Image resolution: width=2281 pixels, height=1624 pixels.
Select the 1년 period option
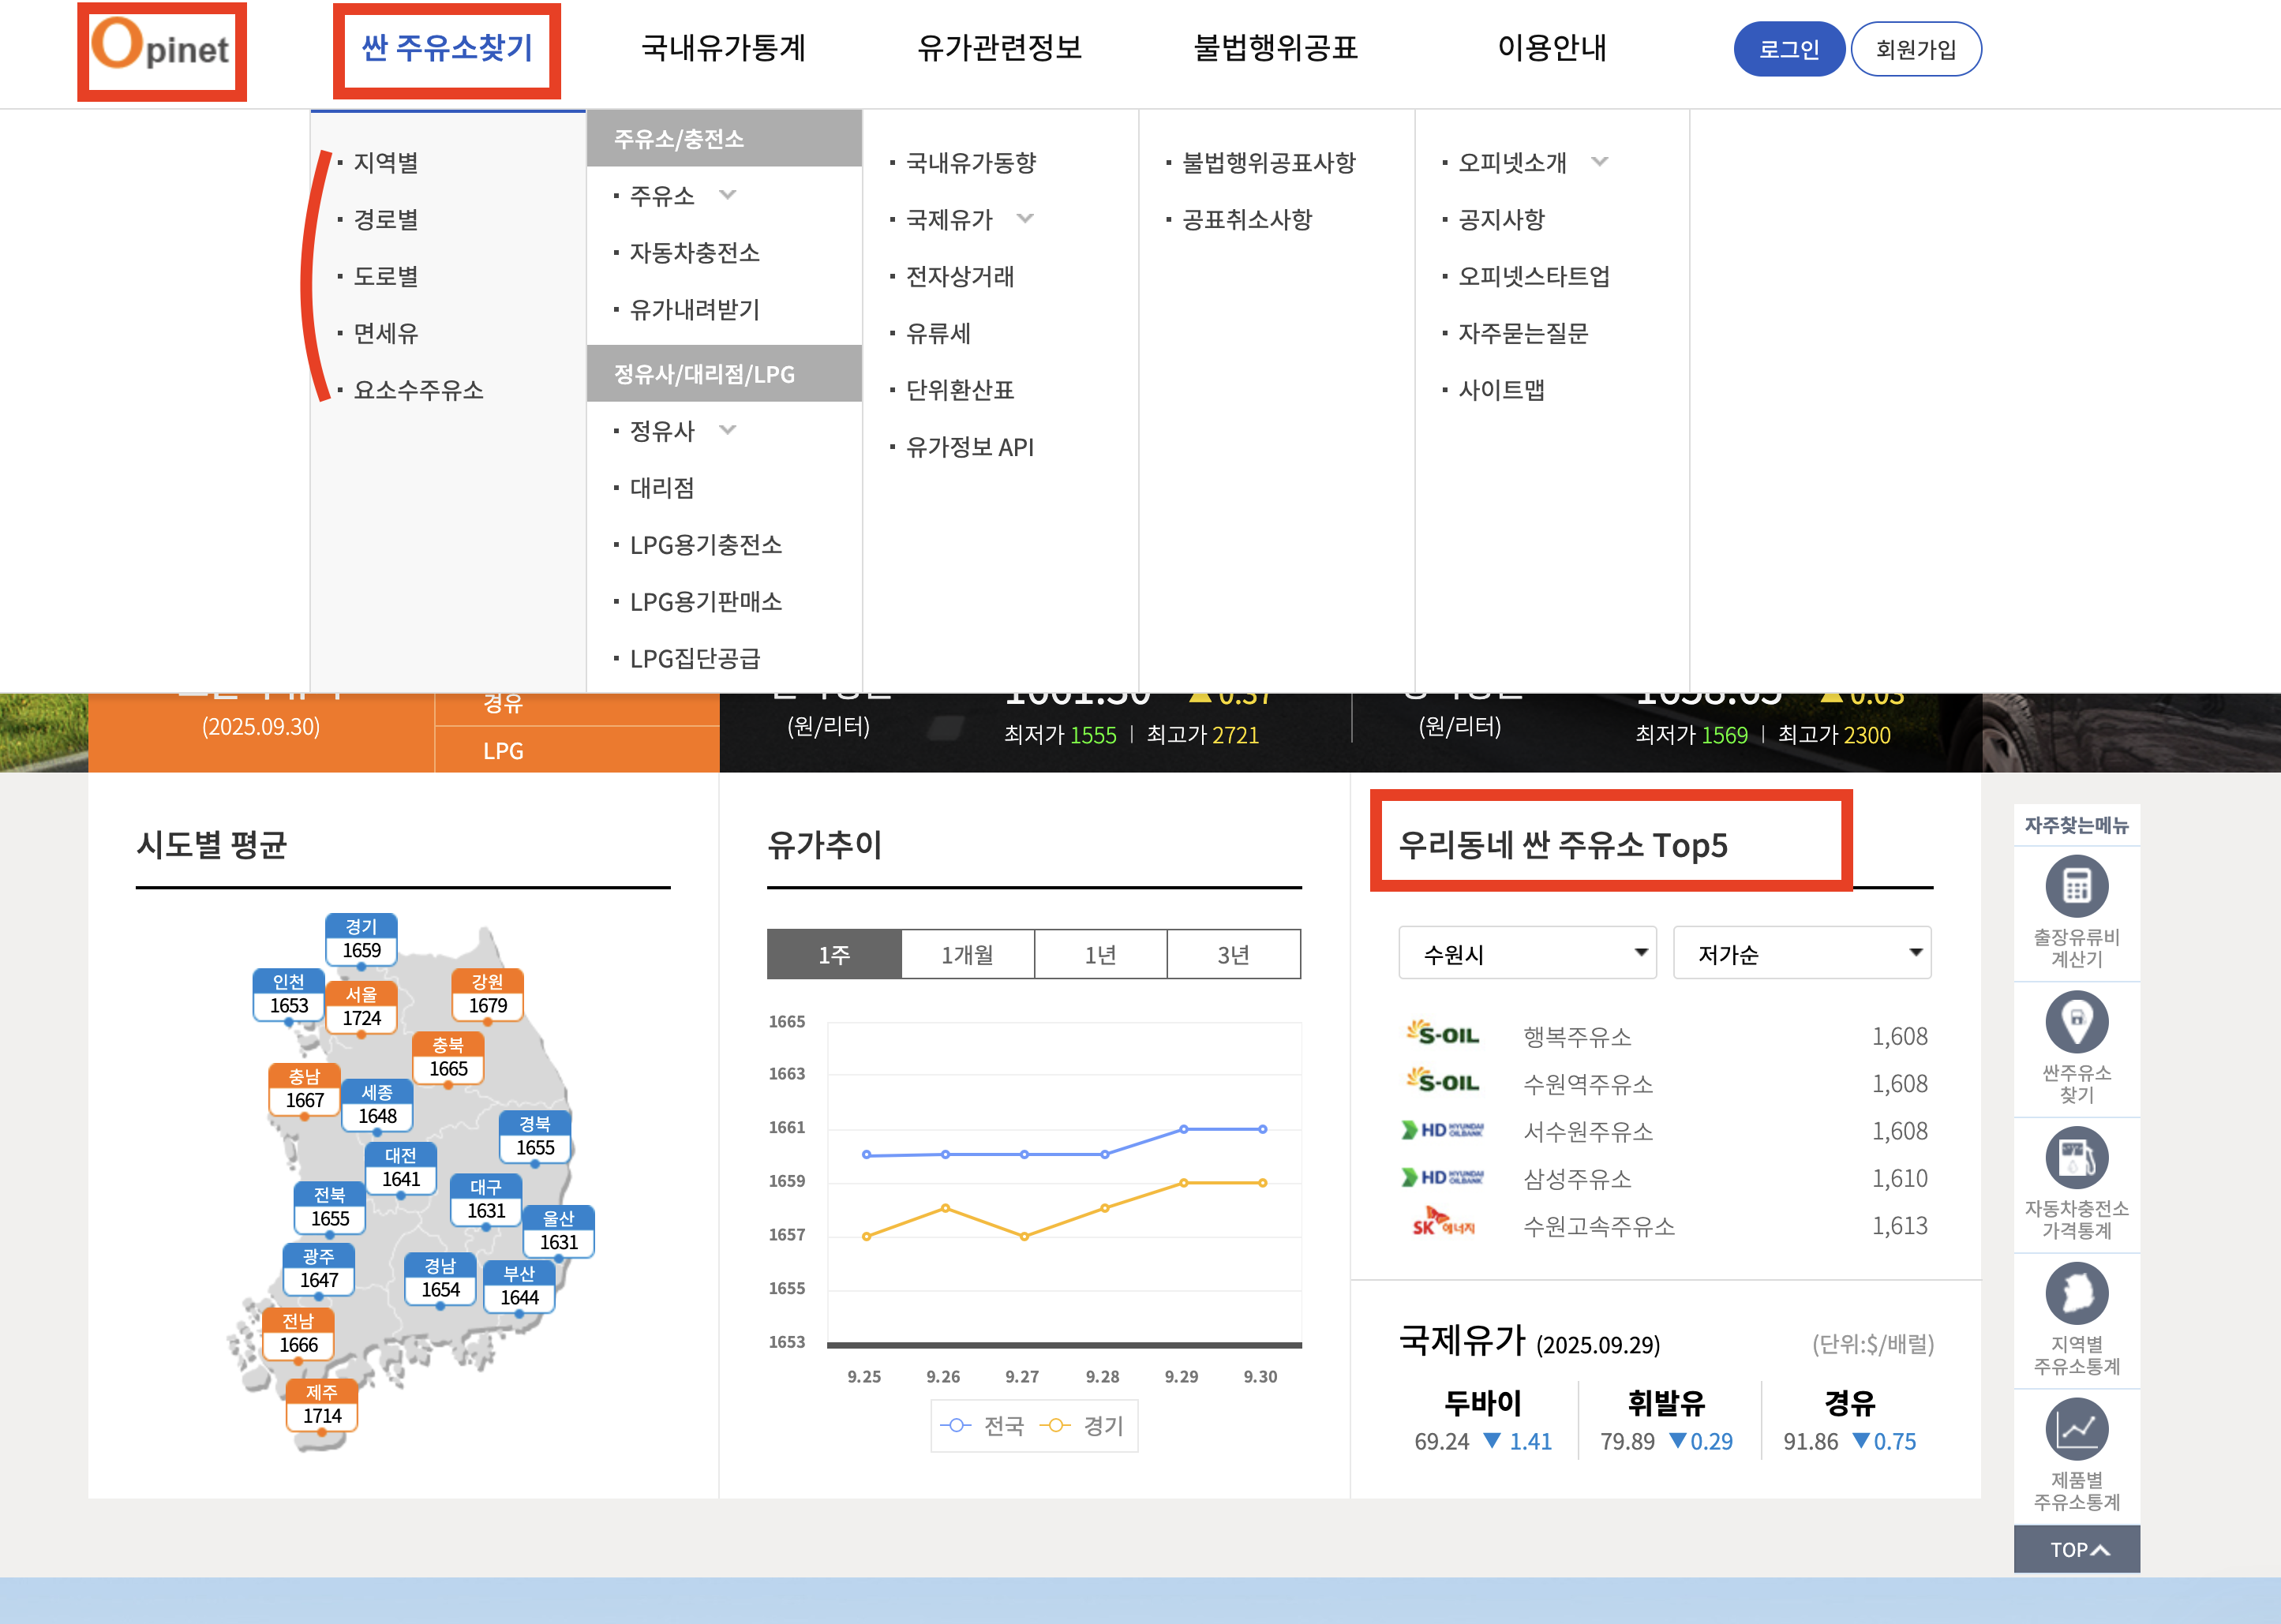(x=1100, y=954)
